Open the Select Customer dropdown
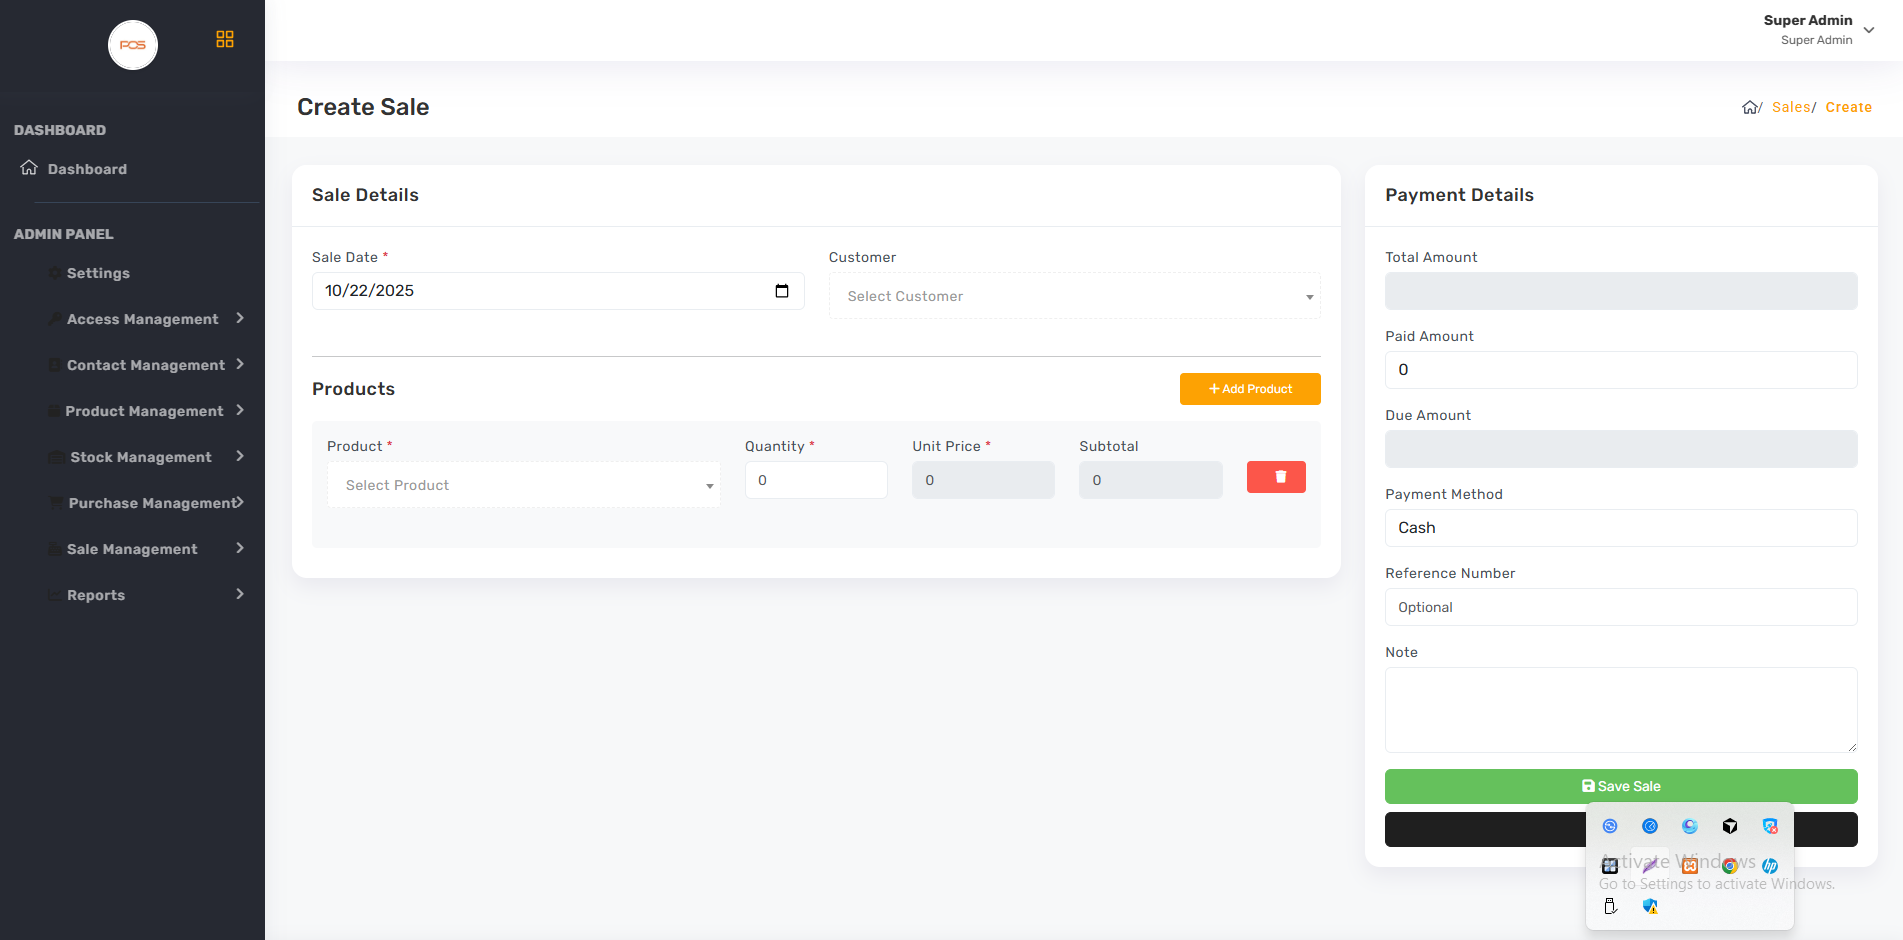This screenshot has height=940, width=1903. (x=1074, y=296)
